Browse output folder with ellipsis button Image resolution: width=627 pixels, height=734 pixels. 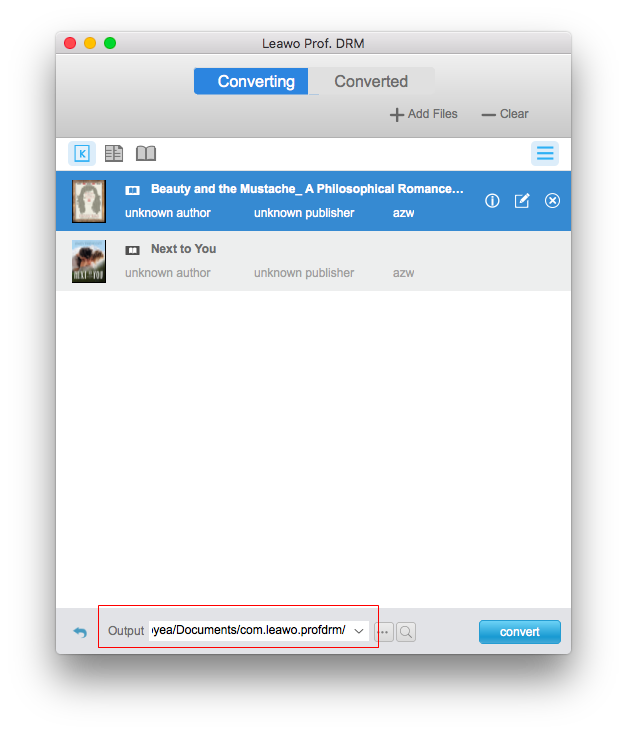click(x=384, y=632)
